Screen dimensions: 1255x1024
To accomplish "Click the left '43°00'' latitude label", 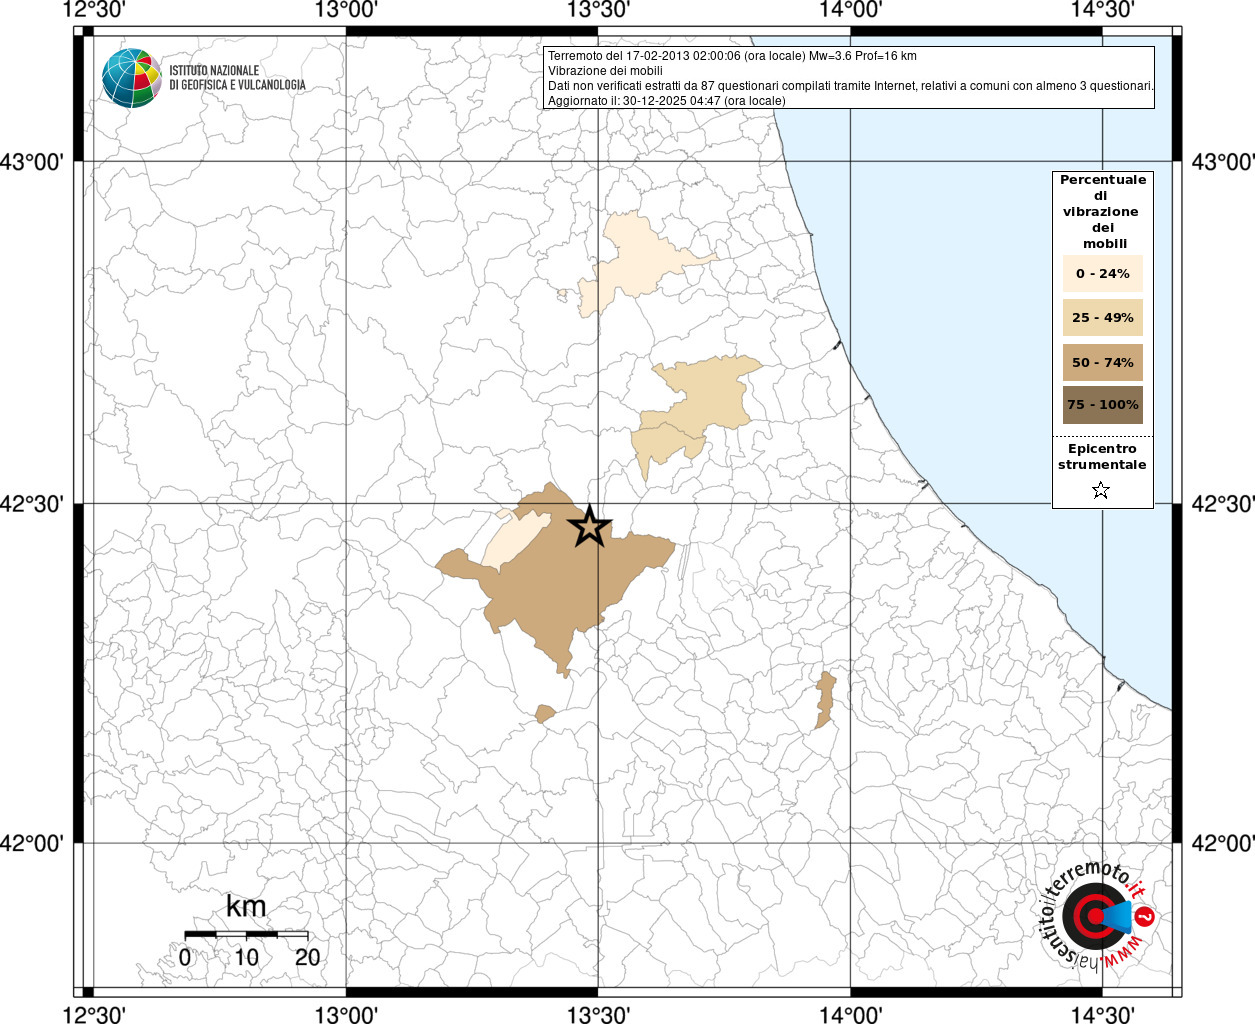I will pos(32,161).
